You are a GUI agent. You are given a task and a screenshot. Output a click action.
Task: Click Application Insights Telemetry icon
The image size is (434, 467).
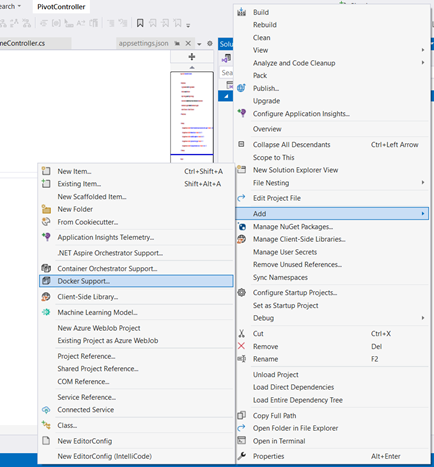tap(46, 237)
